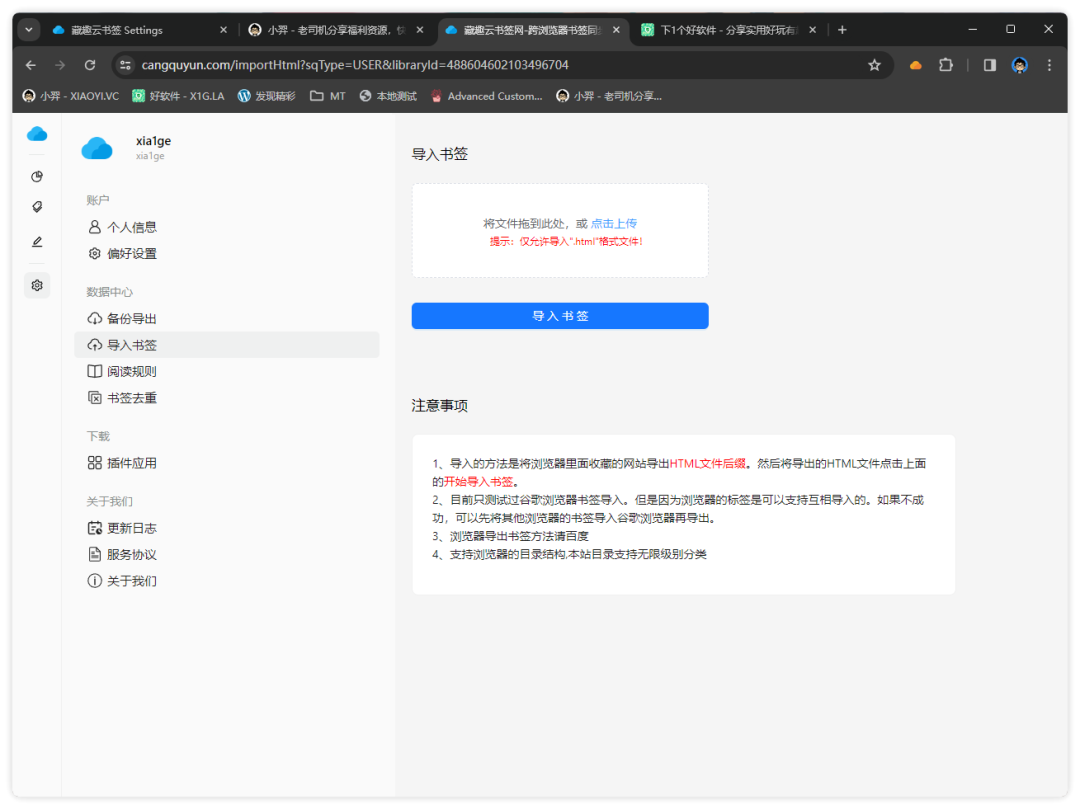
Task: Click the tag icon in left rail
Action: pos(37,208)
